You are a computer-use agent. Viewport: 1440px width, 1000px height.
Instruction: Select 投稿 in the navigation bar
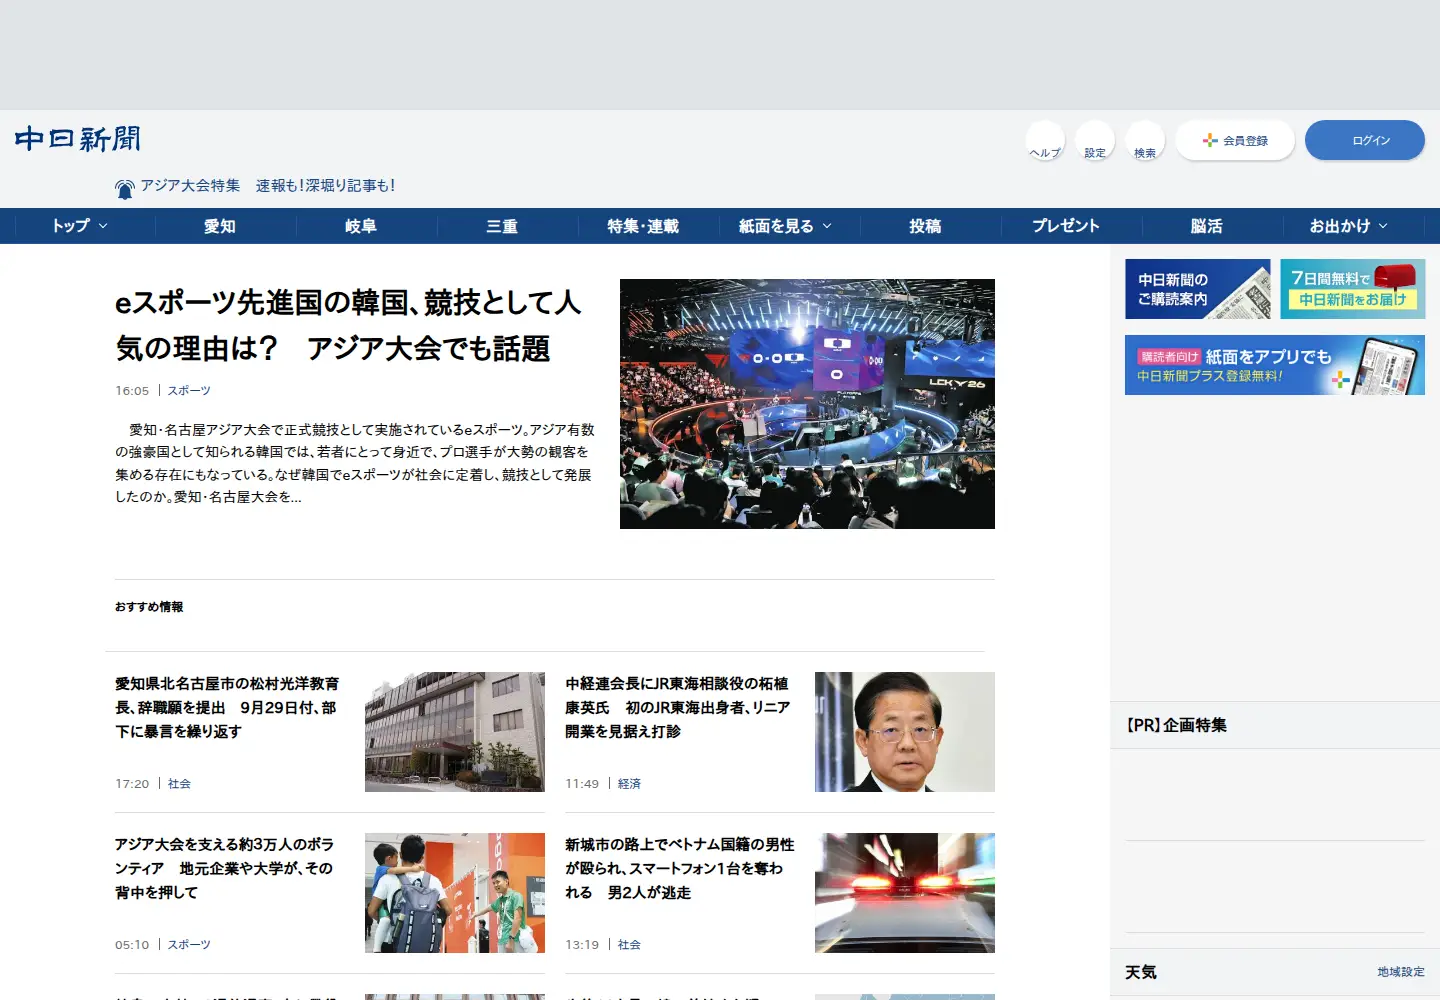[x=925, y=226]
